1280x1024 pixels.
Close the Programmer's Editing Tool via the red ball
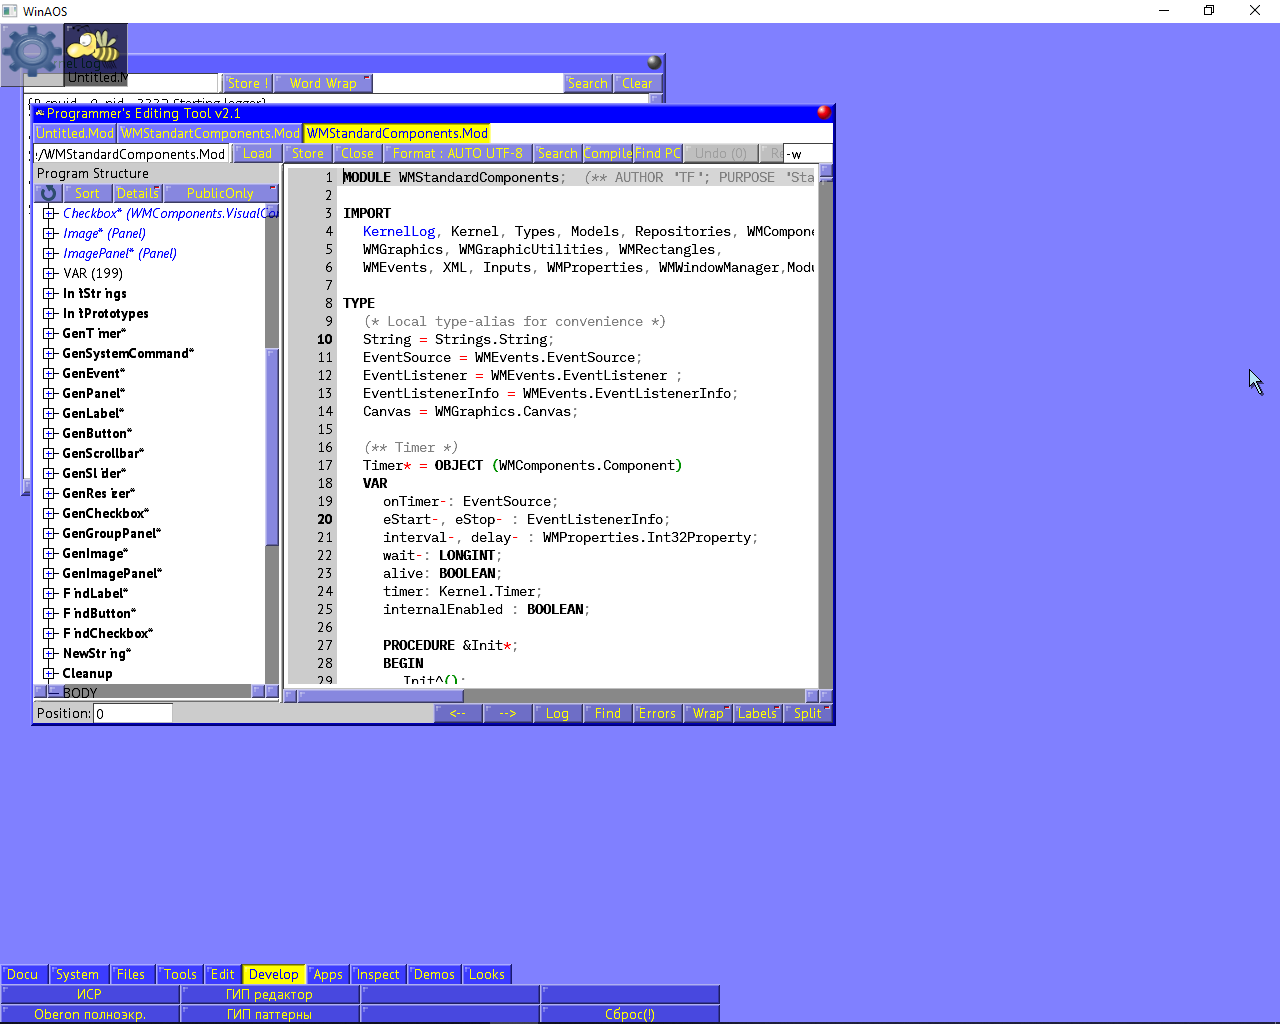pyautogui.click(x=824, y=112)
